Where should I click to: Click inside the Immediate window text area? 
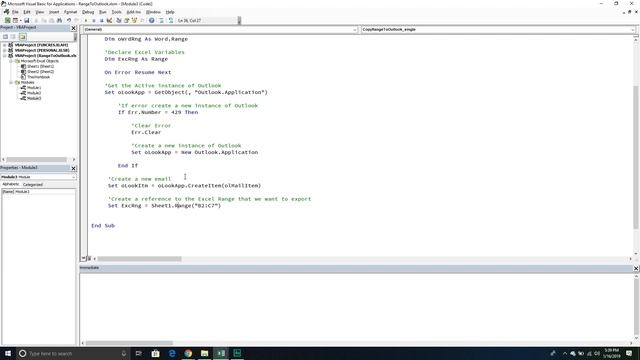[356, 307]
